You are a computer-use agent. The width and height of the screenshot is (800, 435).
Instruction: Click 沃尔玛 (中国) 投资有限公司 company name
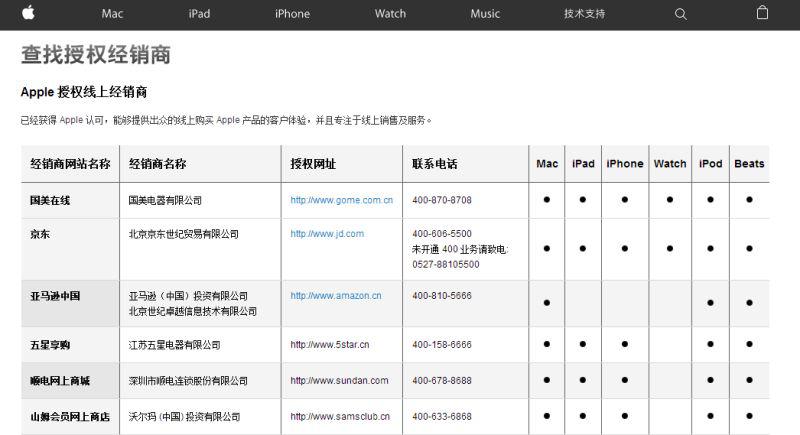[184, 417]
